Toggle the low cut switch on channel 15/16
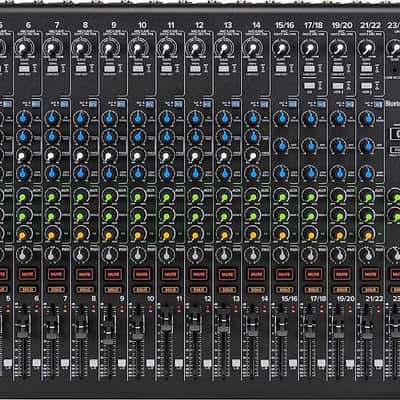This screenshot has height=400, width=400. 280,69
